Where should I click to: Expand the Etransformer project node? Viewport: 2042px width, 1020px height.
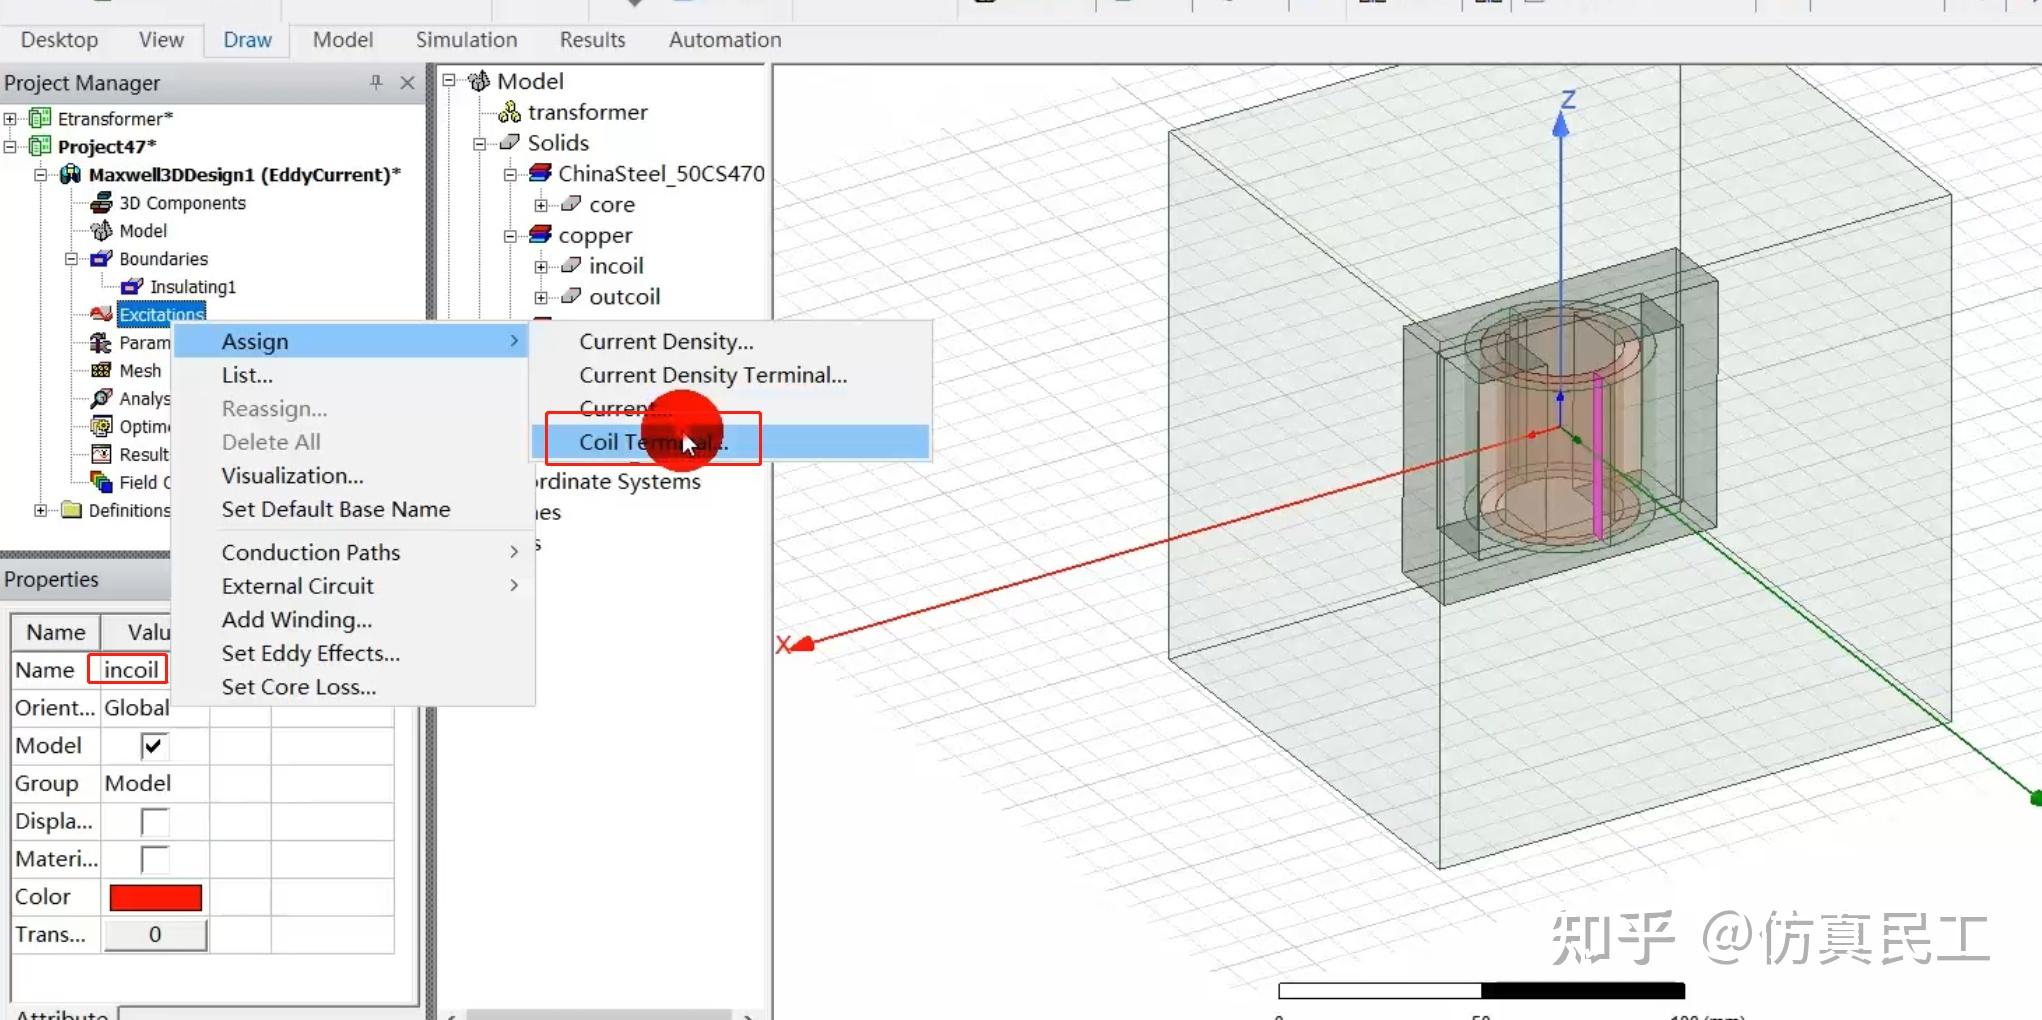click(10, 117)
